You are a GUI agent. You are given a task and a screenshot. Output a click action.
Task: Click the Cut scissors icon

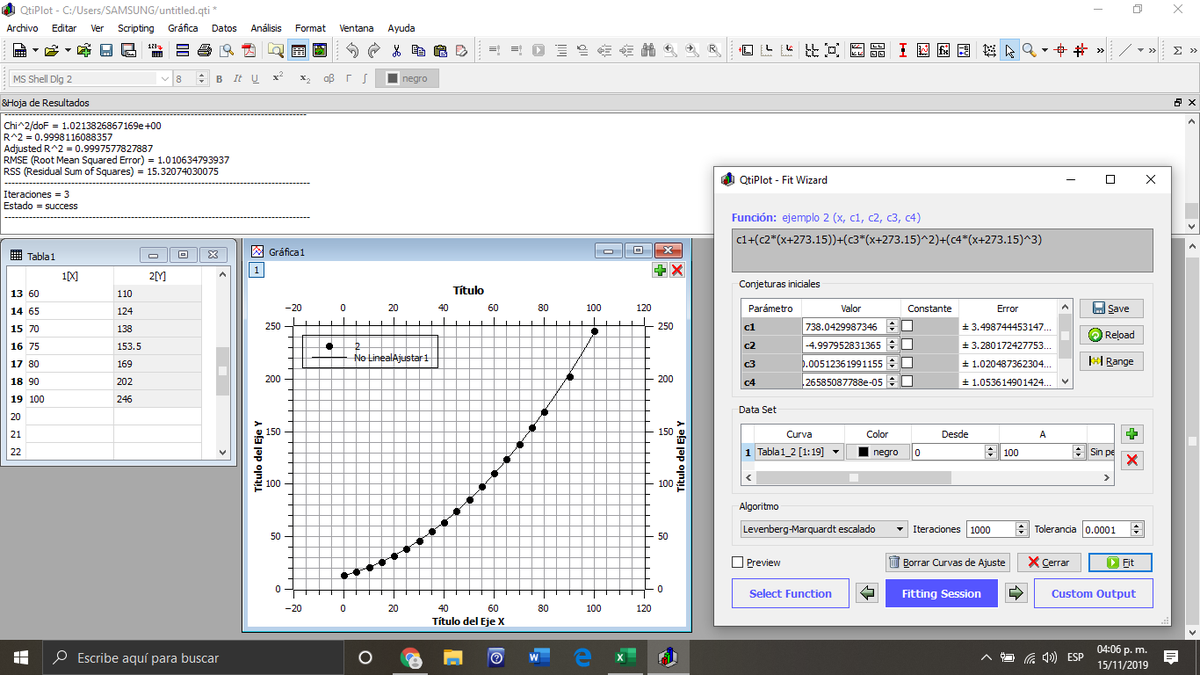(397, 50)
